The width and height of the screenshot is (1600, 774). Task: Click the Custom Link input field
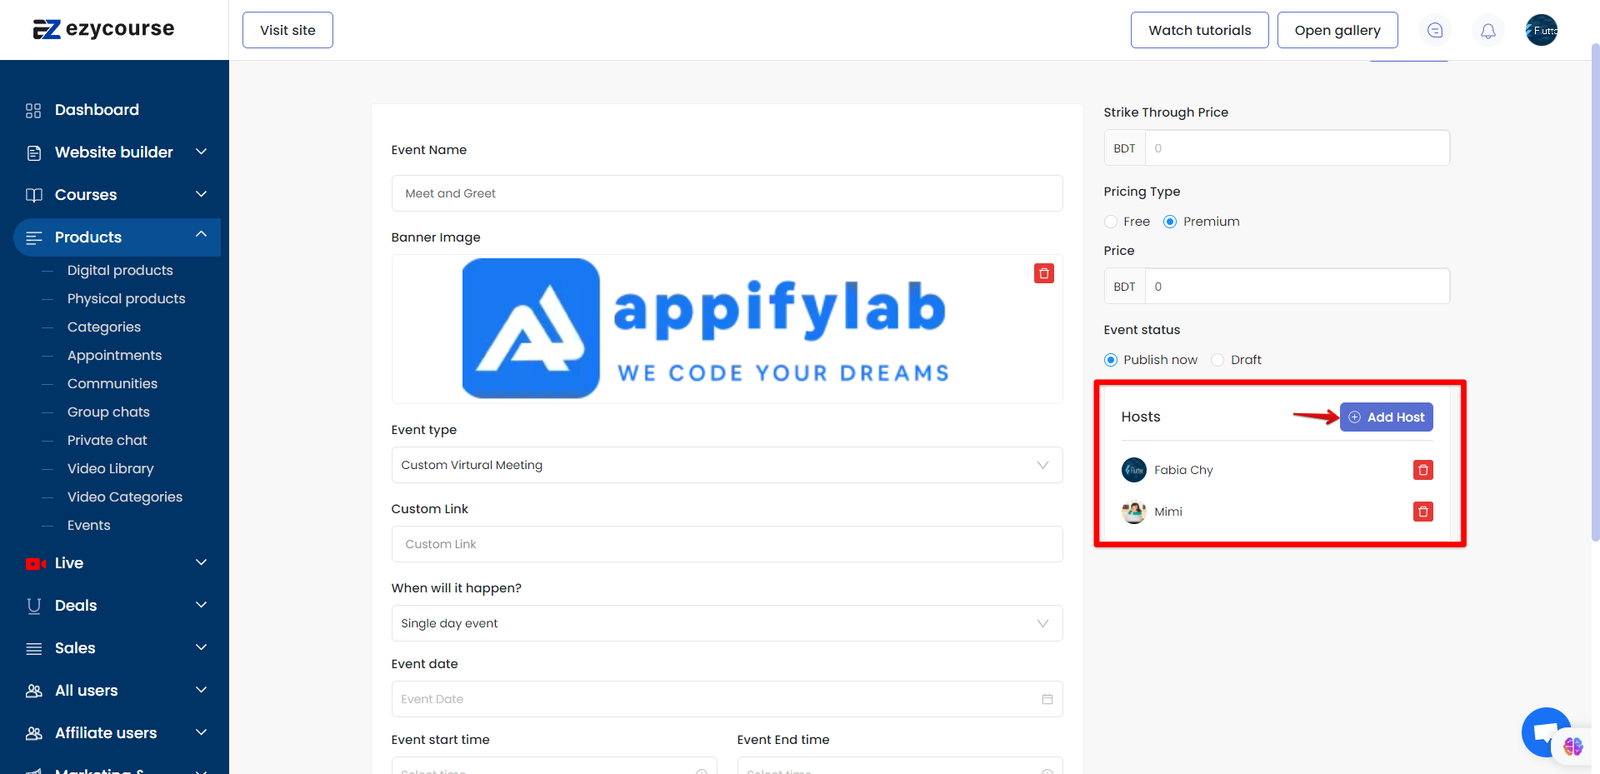click(x=726, y=544)
